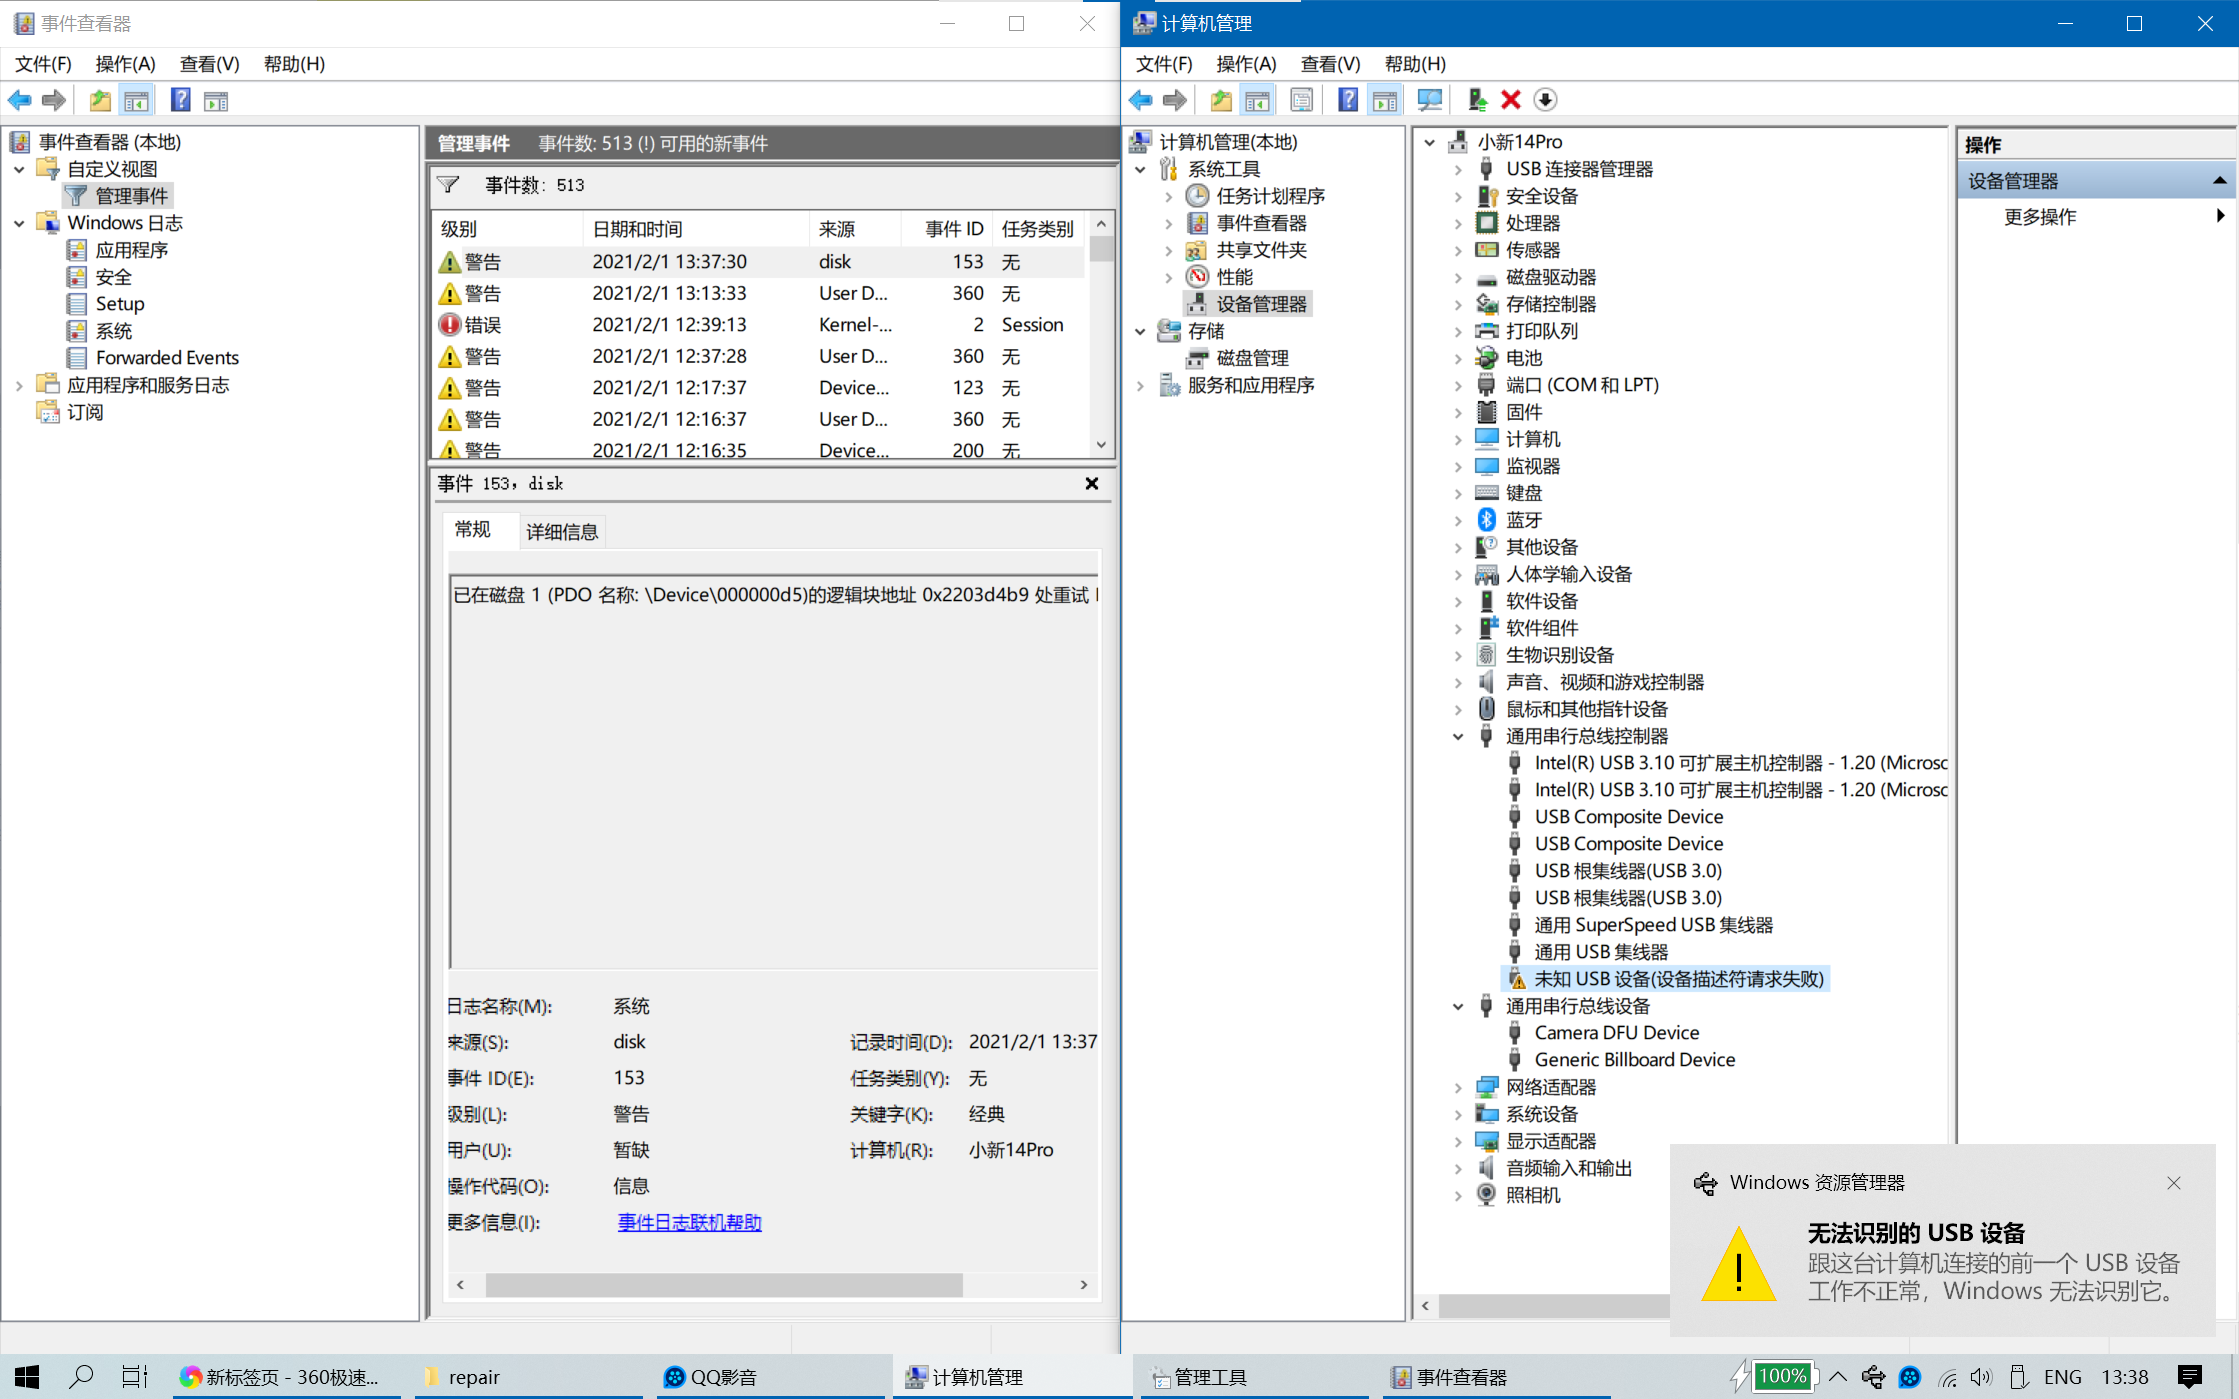Select the Kernel error event row
The image size is (2239, 1399).
click(760, 325)
